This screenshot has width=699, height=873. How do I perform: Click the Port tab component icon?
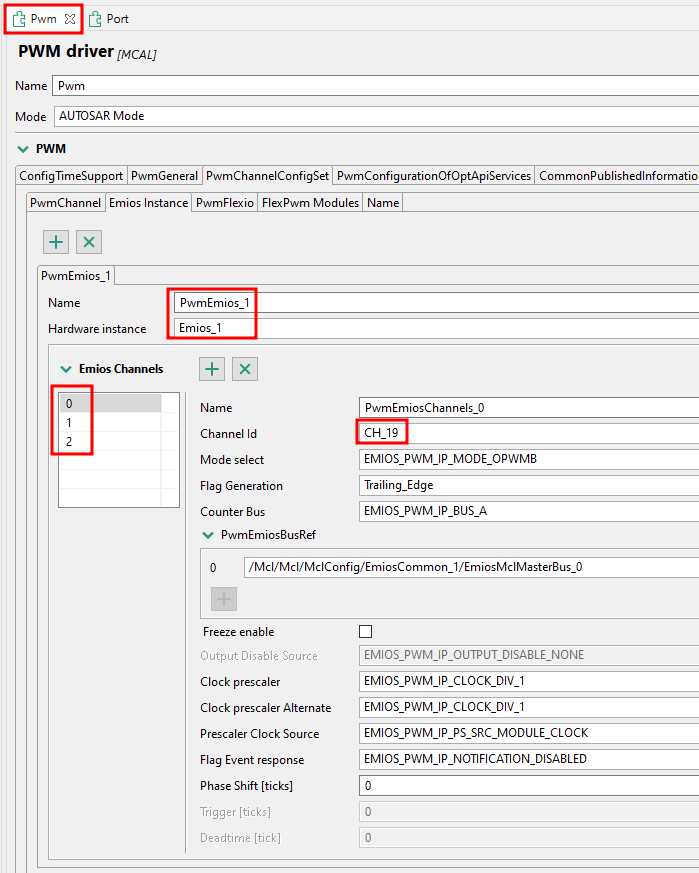pyautogui.click(x=95, y=19)
